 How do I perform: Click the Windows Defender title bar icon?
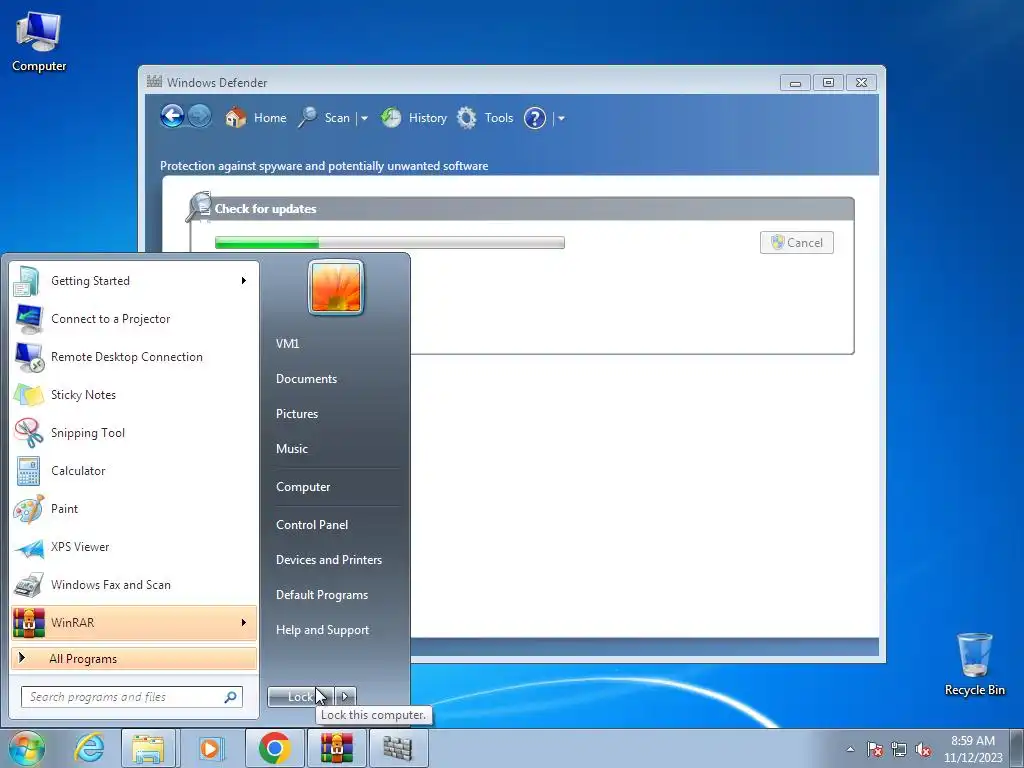[154, 82]
